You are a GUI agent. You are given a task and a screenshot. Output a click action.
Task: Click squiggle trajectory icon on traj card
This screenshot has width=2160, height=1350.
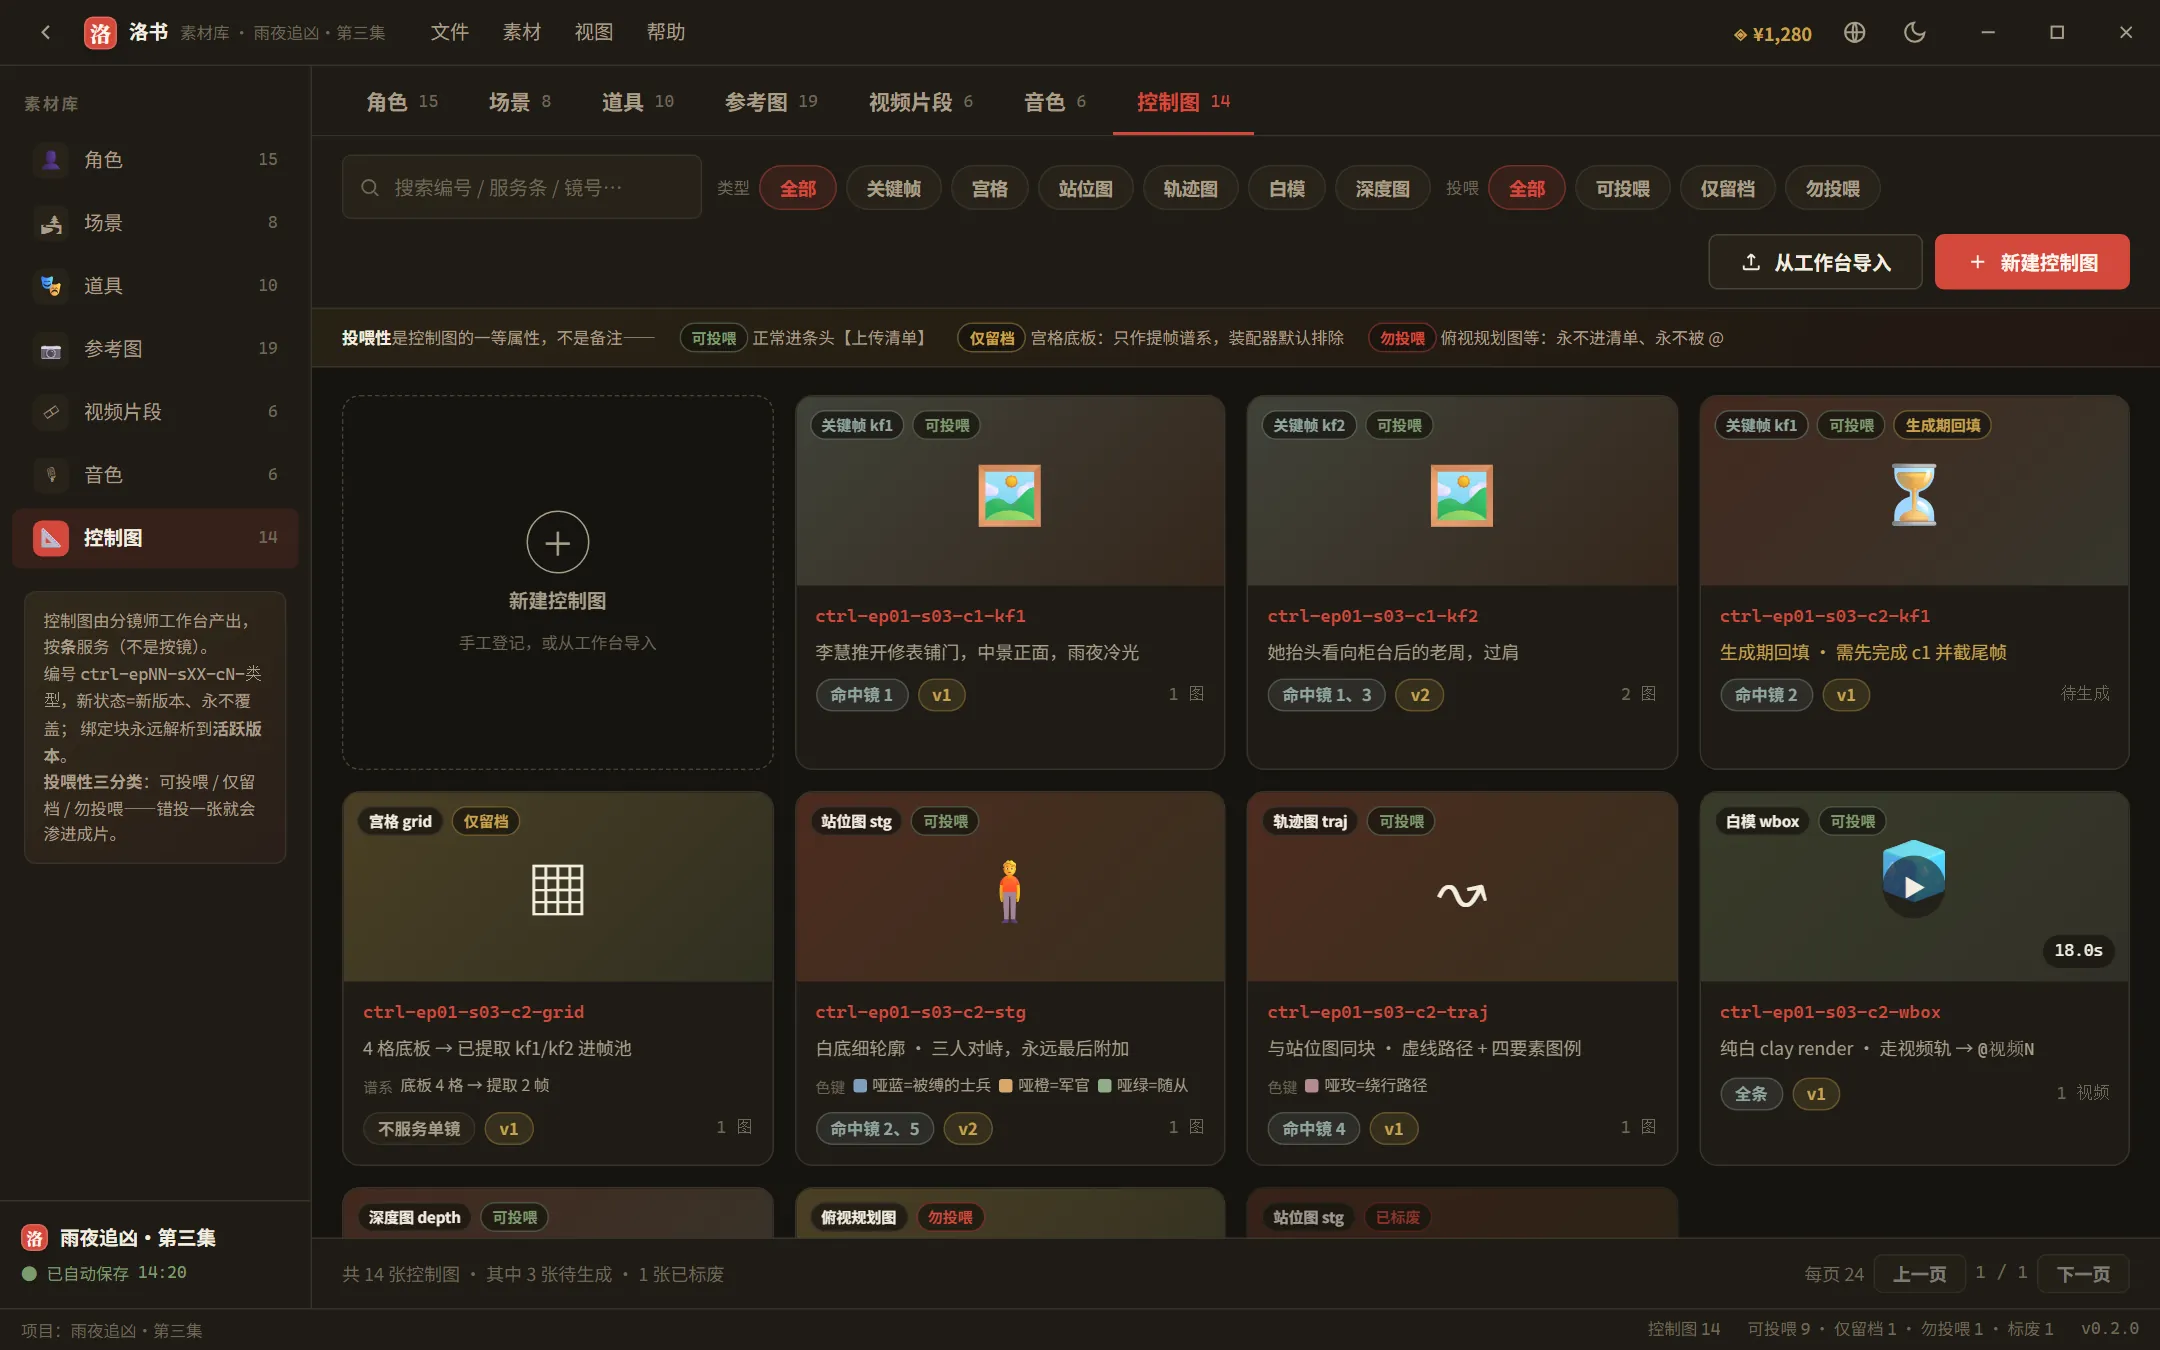click(x=1461, y=894)
